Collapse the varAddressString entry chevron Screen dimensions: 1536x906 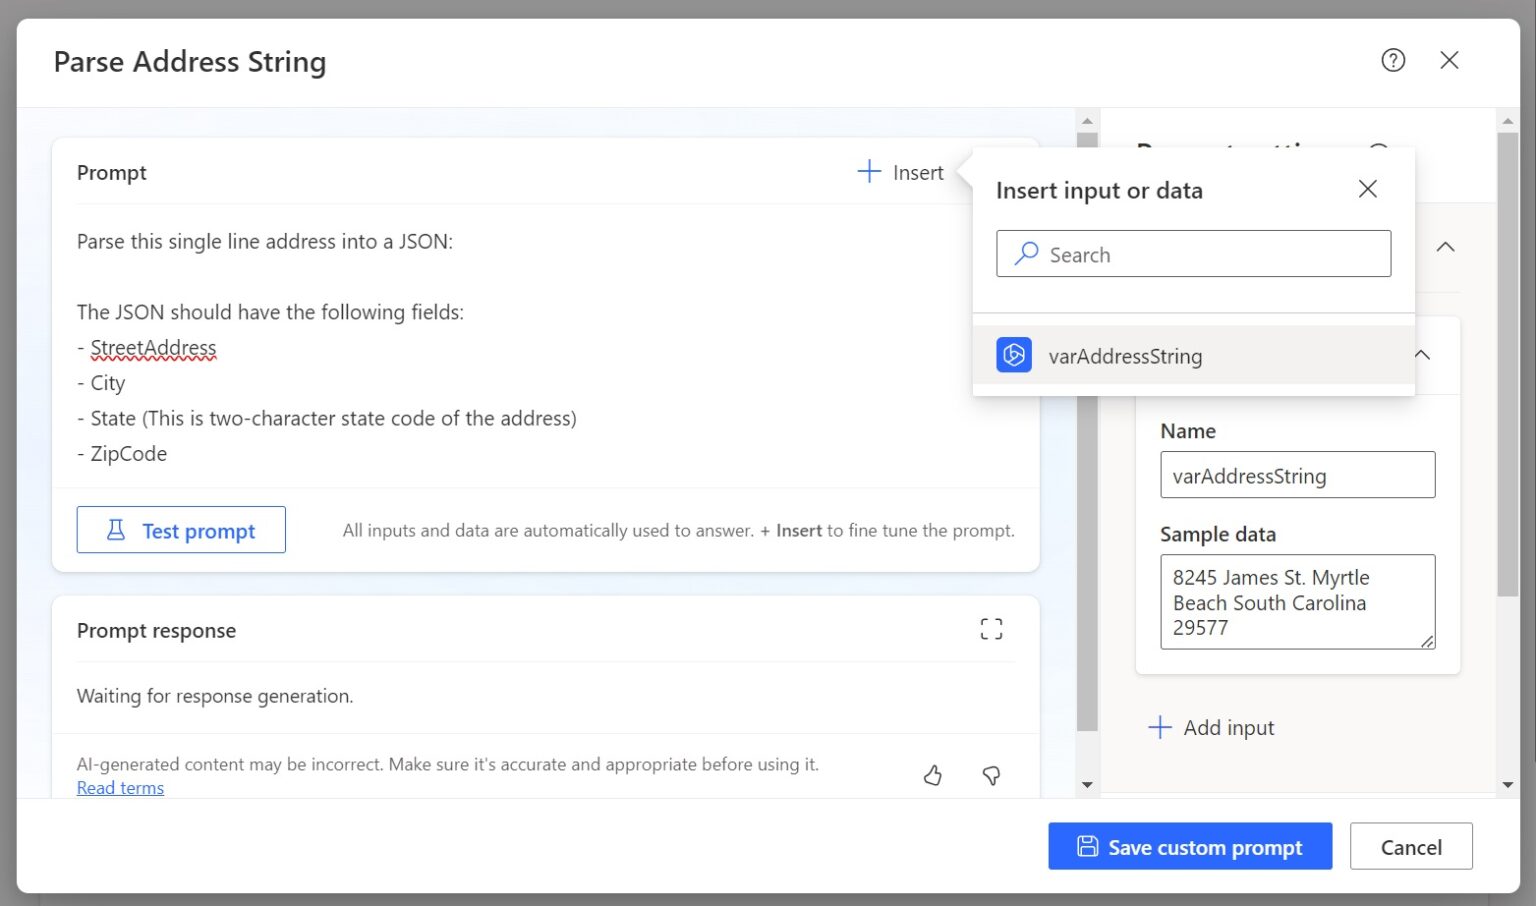[x=1421, y=355]
